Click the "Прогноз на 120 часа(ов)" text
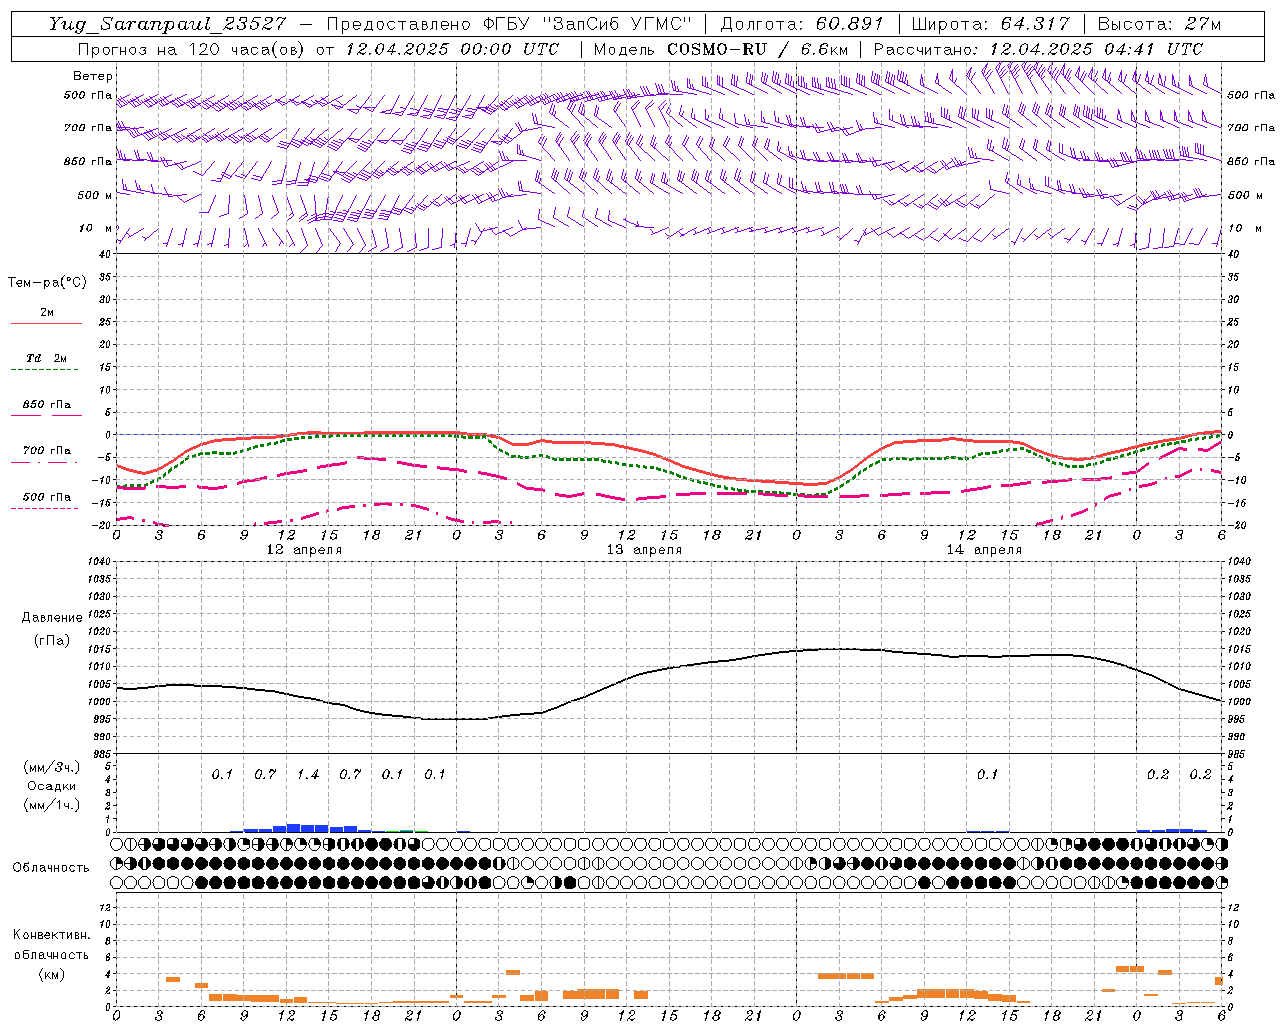 click(192, 49)
